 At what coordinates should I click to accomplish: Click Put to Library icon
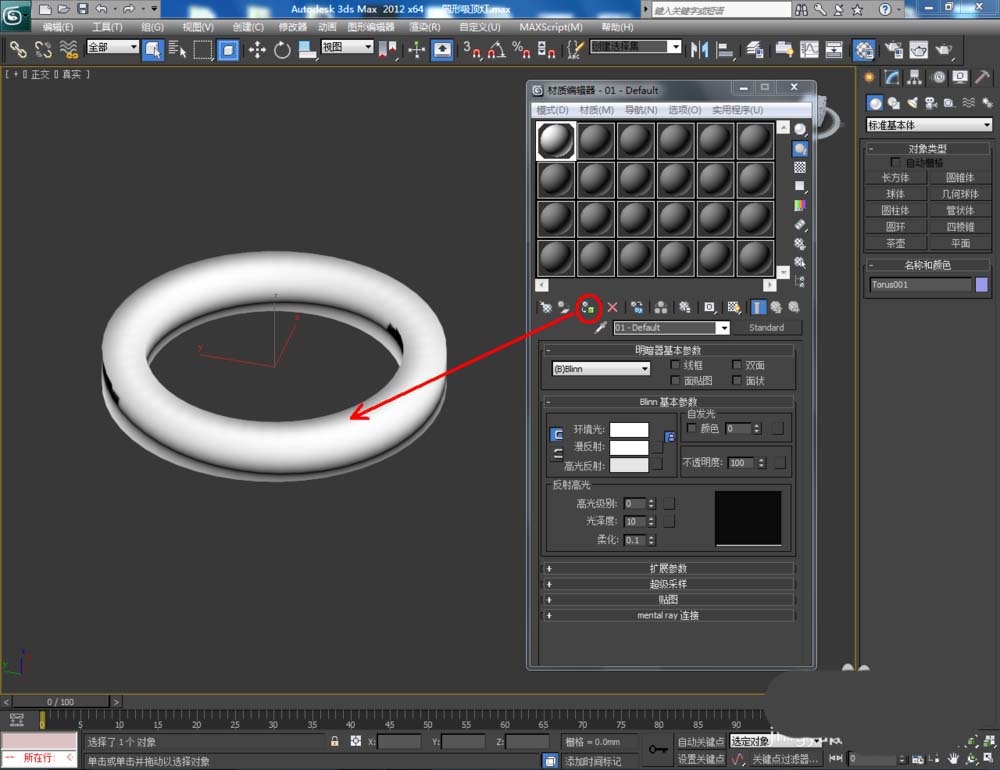(684, 308)
